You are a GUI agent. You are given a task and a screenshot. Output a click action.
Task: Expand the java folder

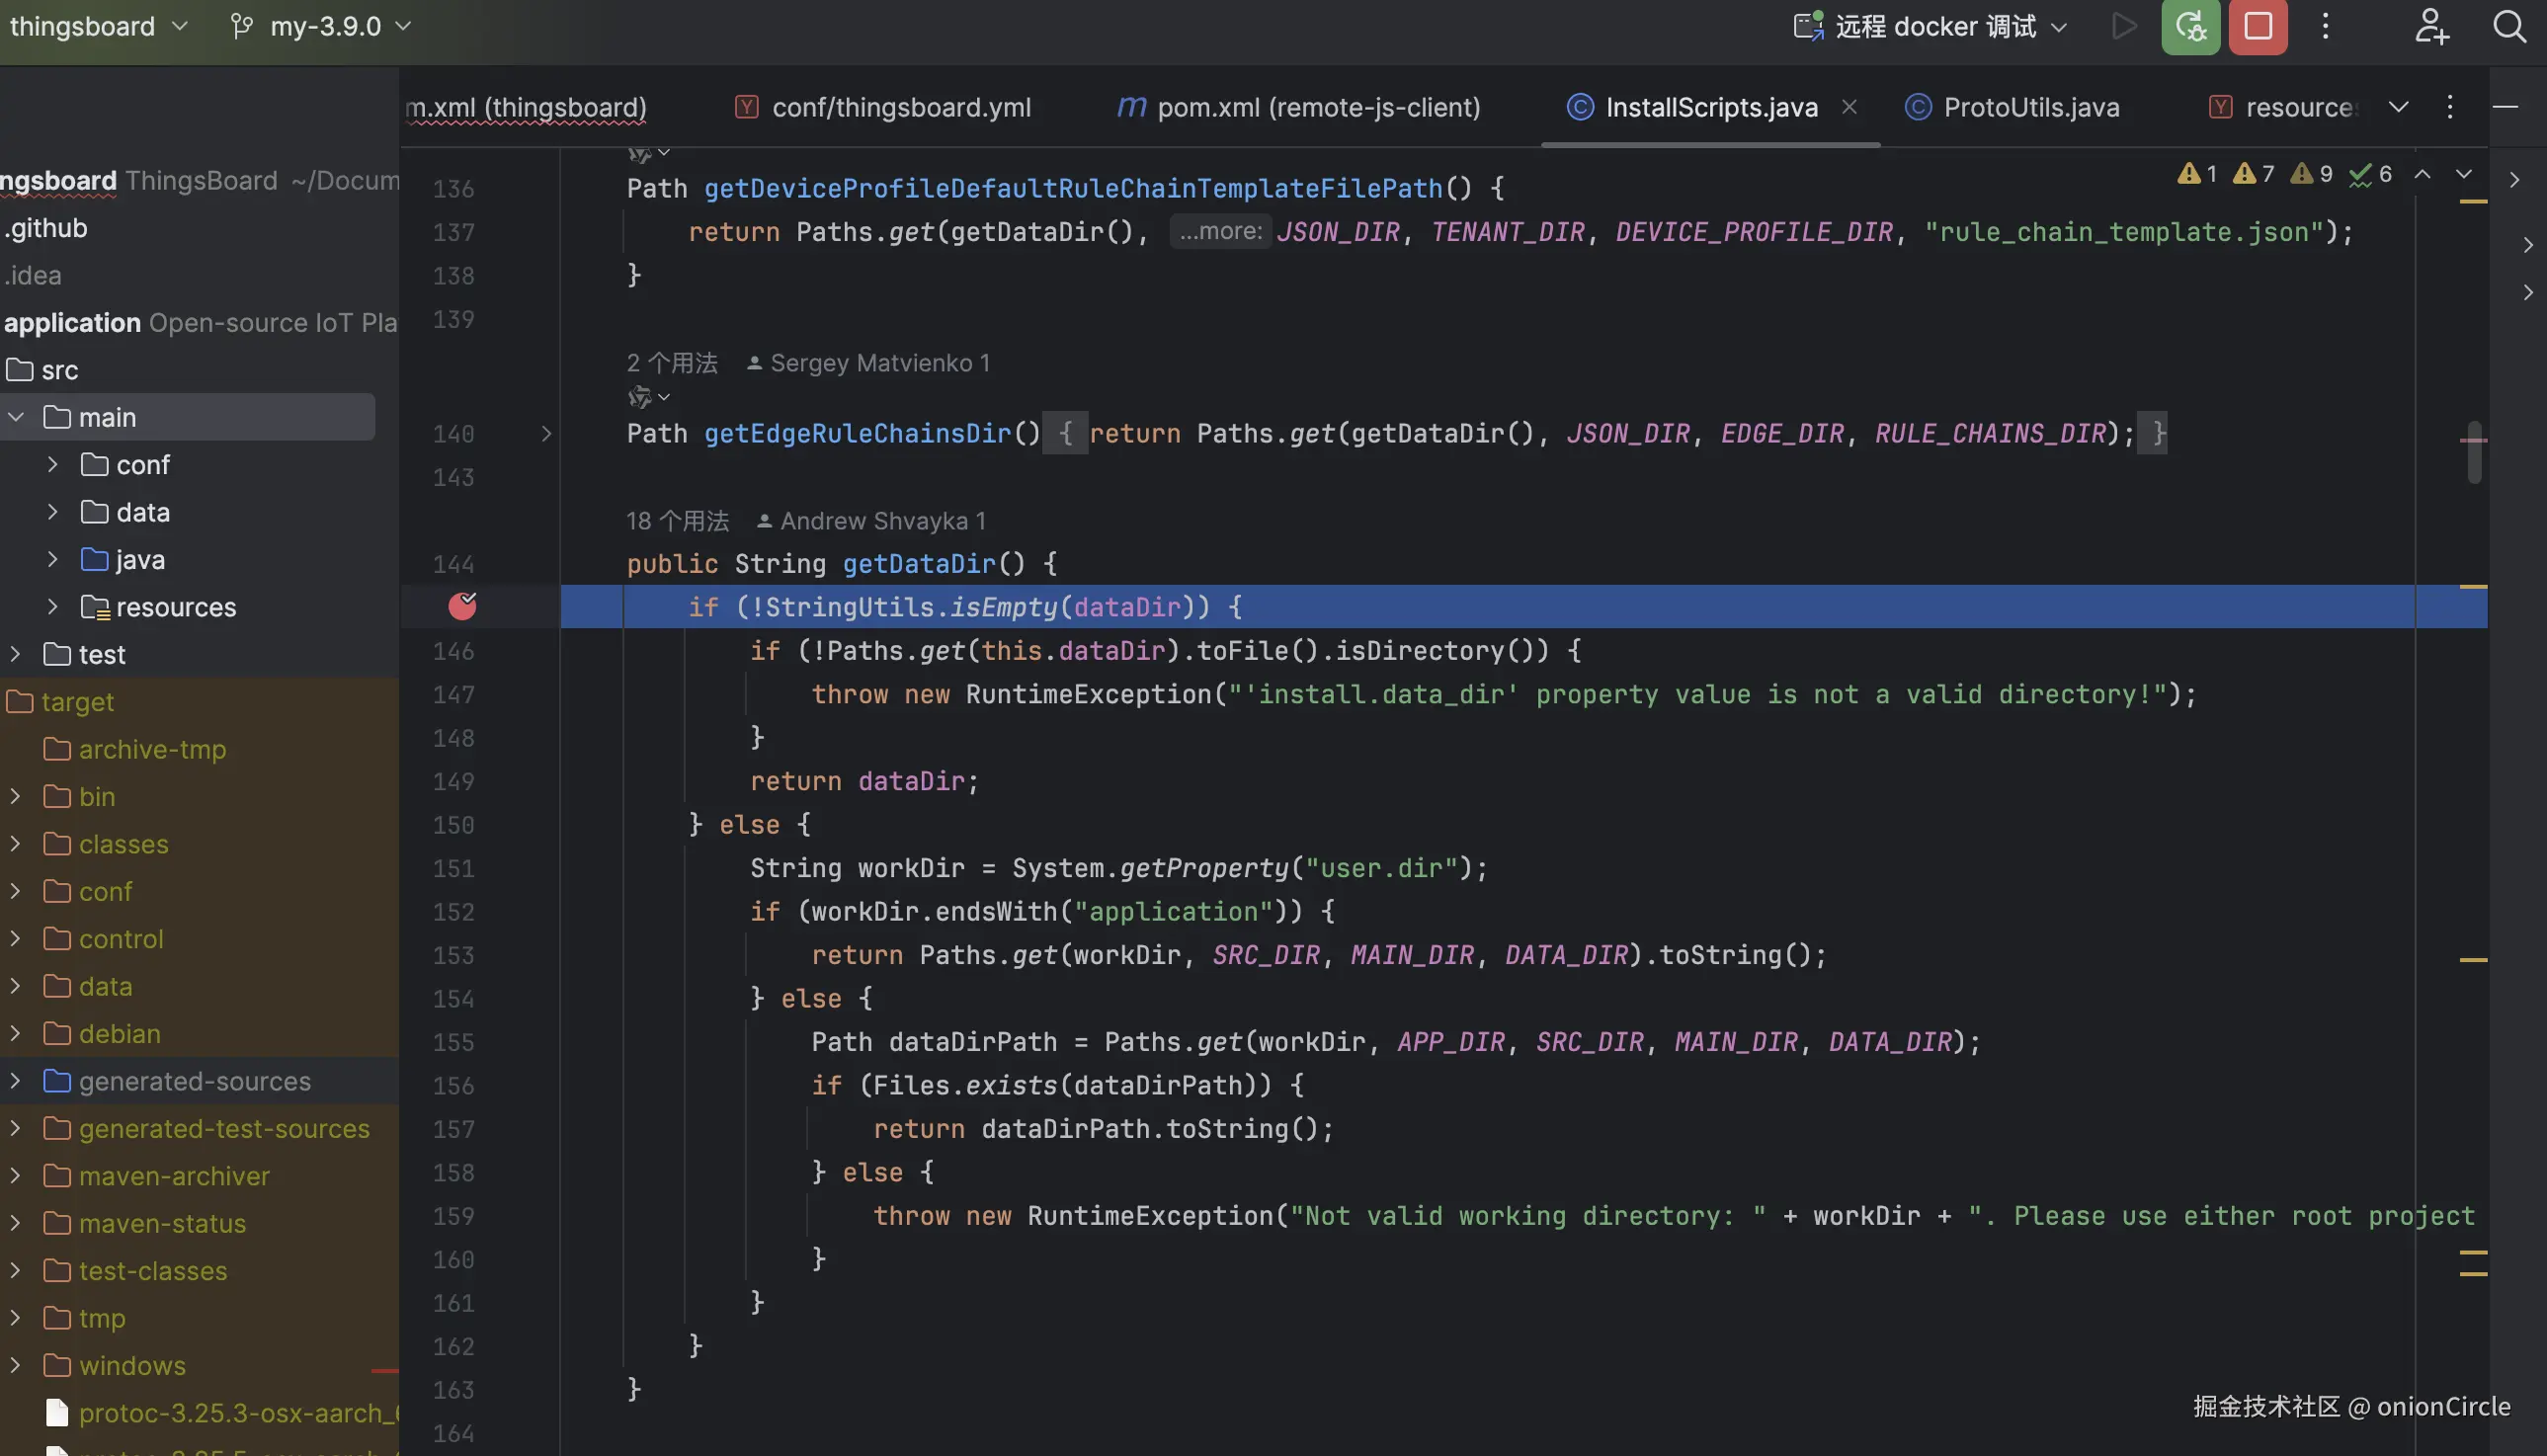pyautogui.click(x=53, y=559)
